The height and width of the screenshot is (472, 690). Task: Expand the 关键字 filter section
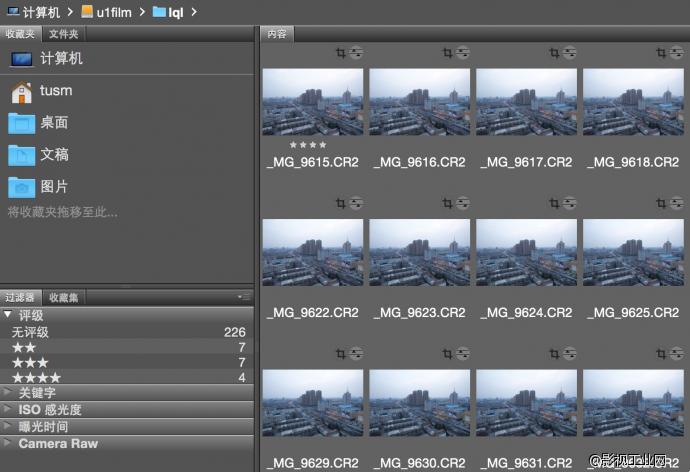(x=7, y=392)
